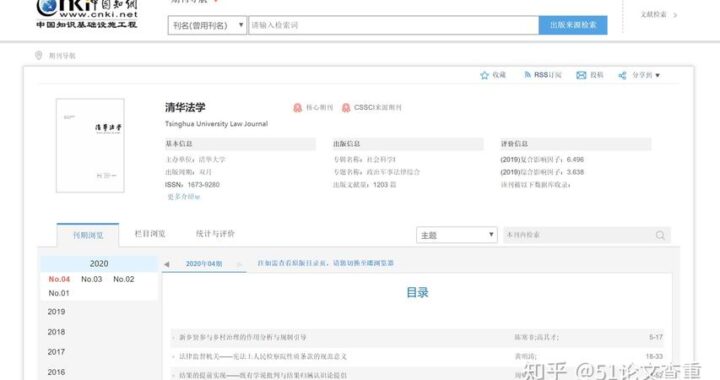Click the Tsinghua University Law Journal subtitle

[216, 124]
